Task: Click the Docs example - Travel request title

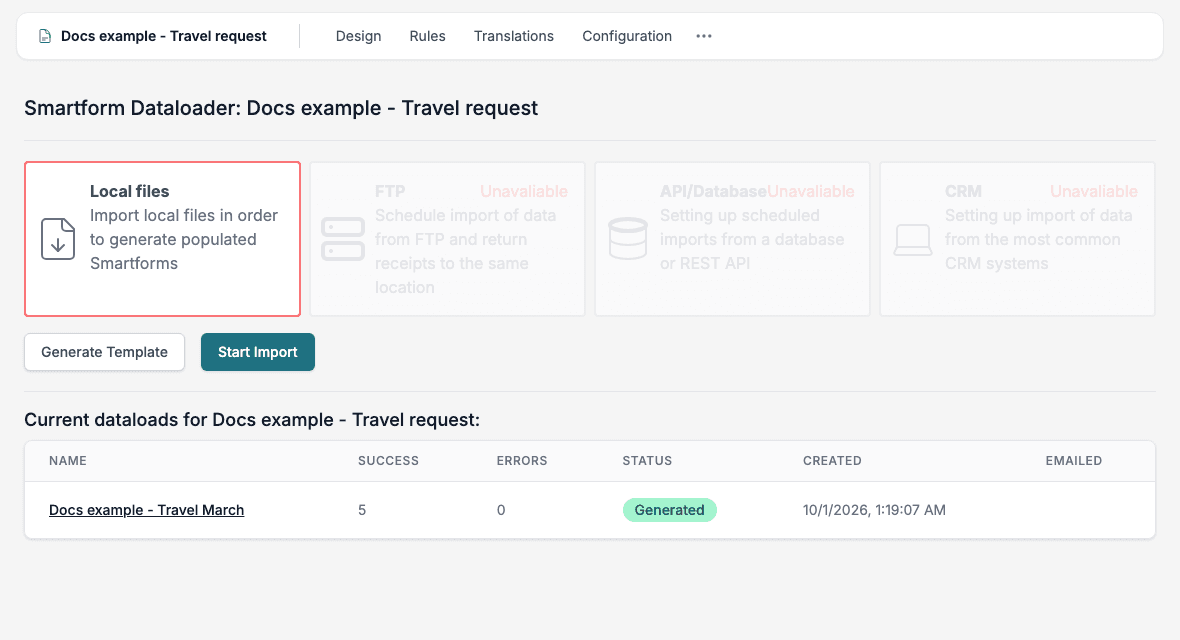Action: [163, 36]
